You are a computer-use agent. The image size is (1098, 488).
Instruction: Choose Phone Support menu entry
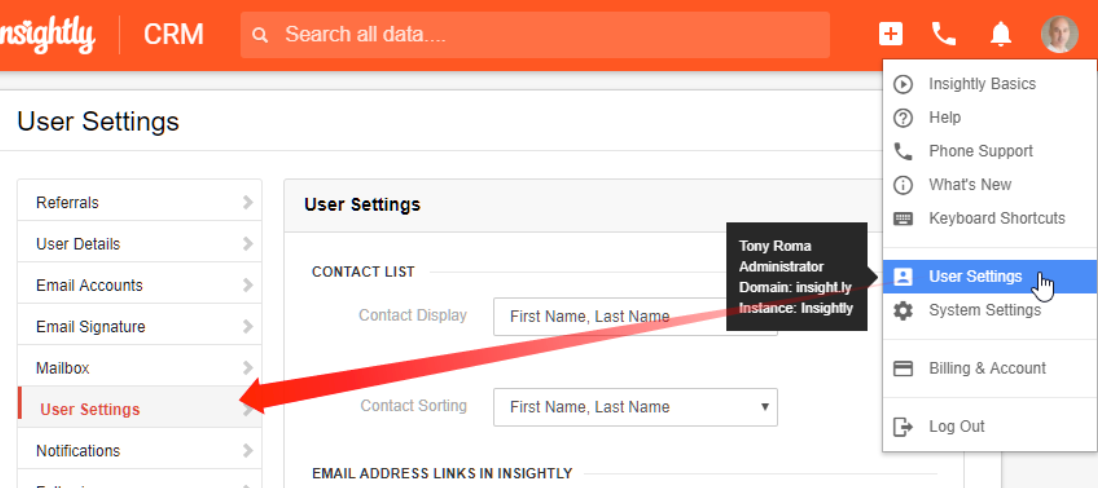point(989,151)
